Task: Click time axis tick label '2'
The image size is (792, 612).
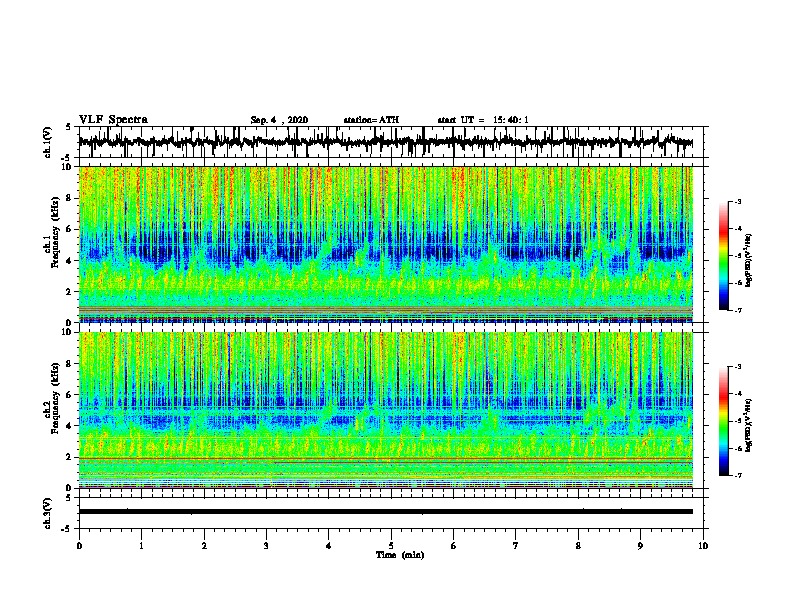Action: 204,546
